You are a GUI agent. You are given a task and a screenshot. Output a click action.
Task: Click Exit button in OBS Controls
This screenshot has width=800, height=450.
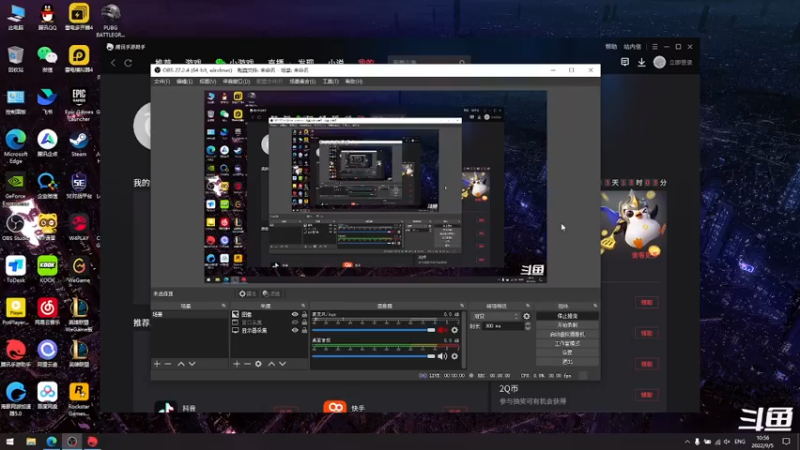click(x=567, y=362)
